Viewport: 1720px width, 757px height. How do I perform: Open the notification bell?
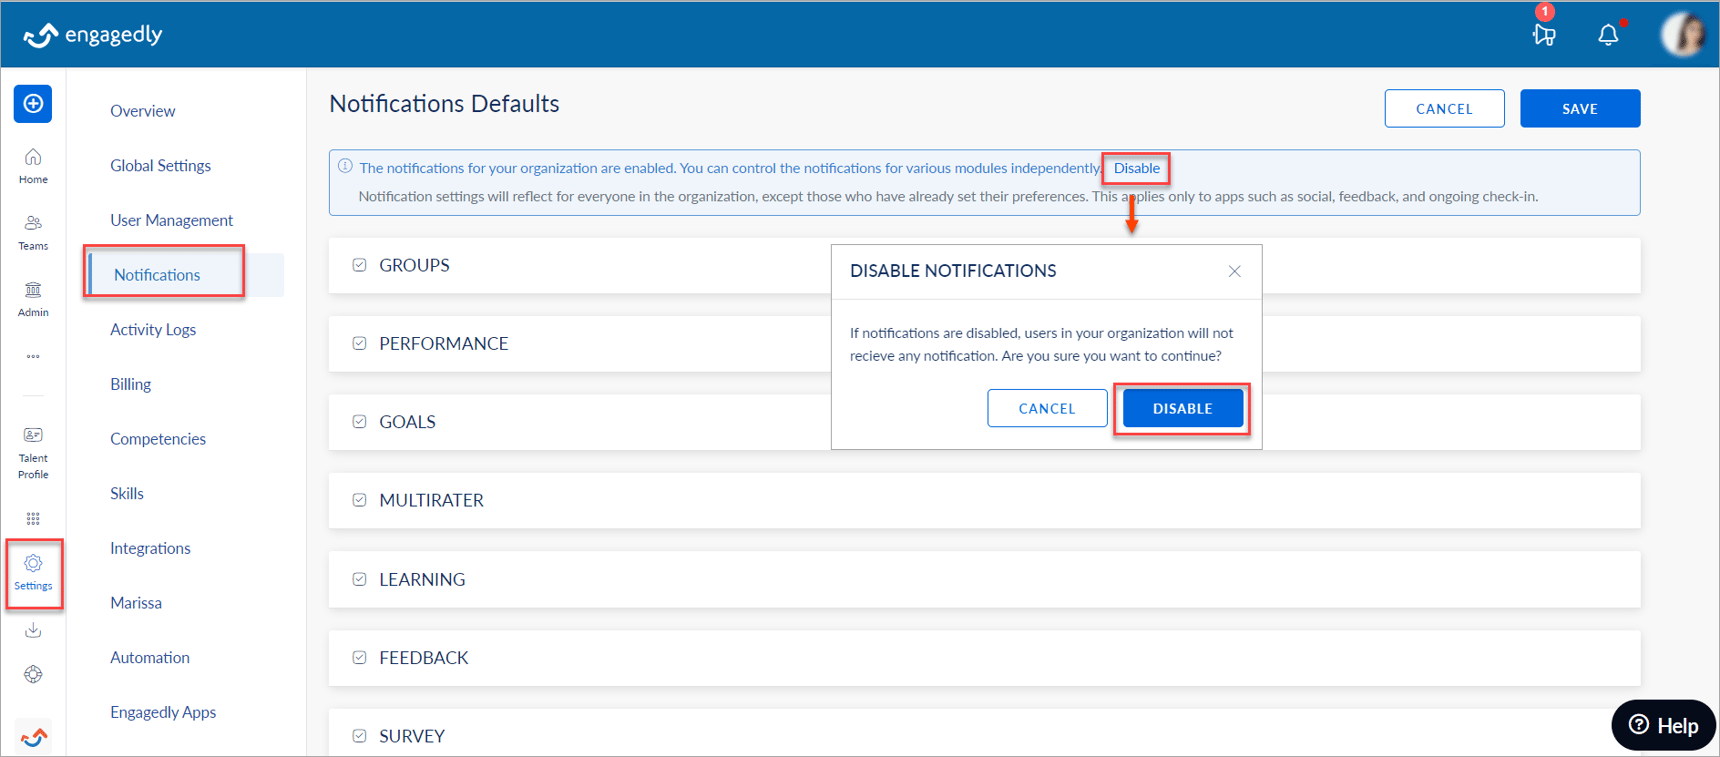coord(1608,35)
